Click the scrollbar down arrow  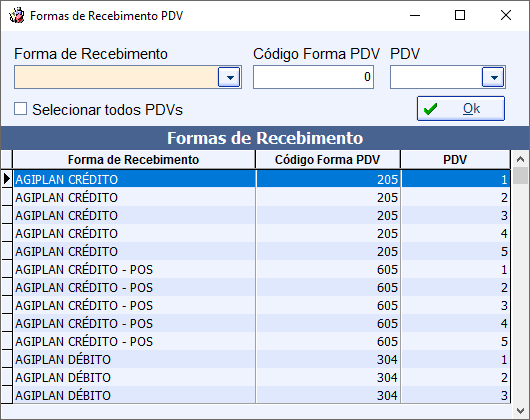click(x=521, y=411)
